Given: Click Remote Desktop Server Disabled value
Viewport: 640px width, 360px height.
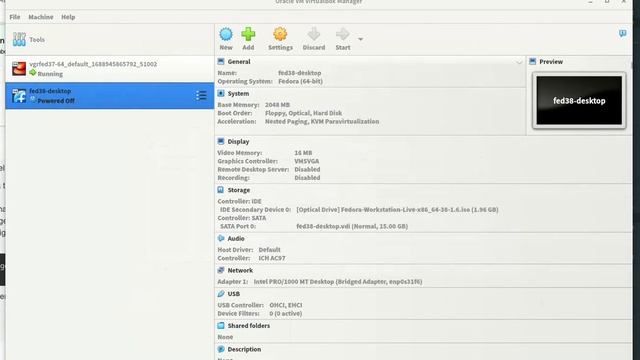Looking at the screenshot, I should click(307, 169).
